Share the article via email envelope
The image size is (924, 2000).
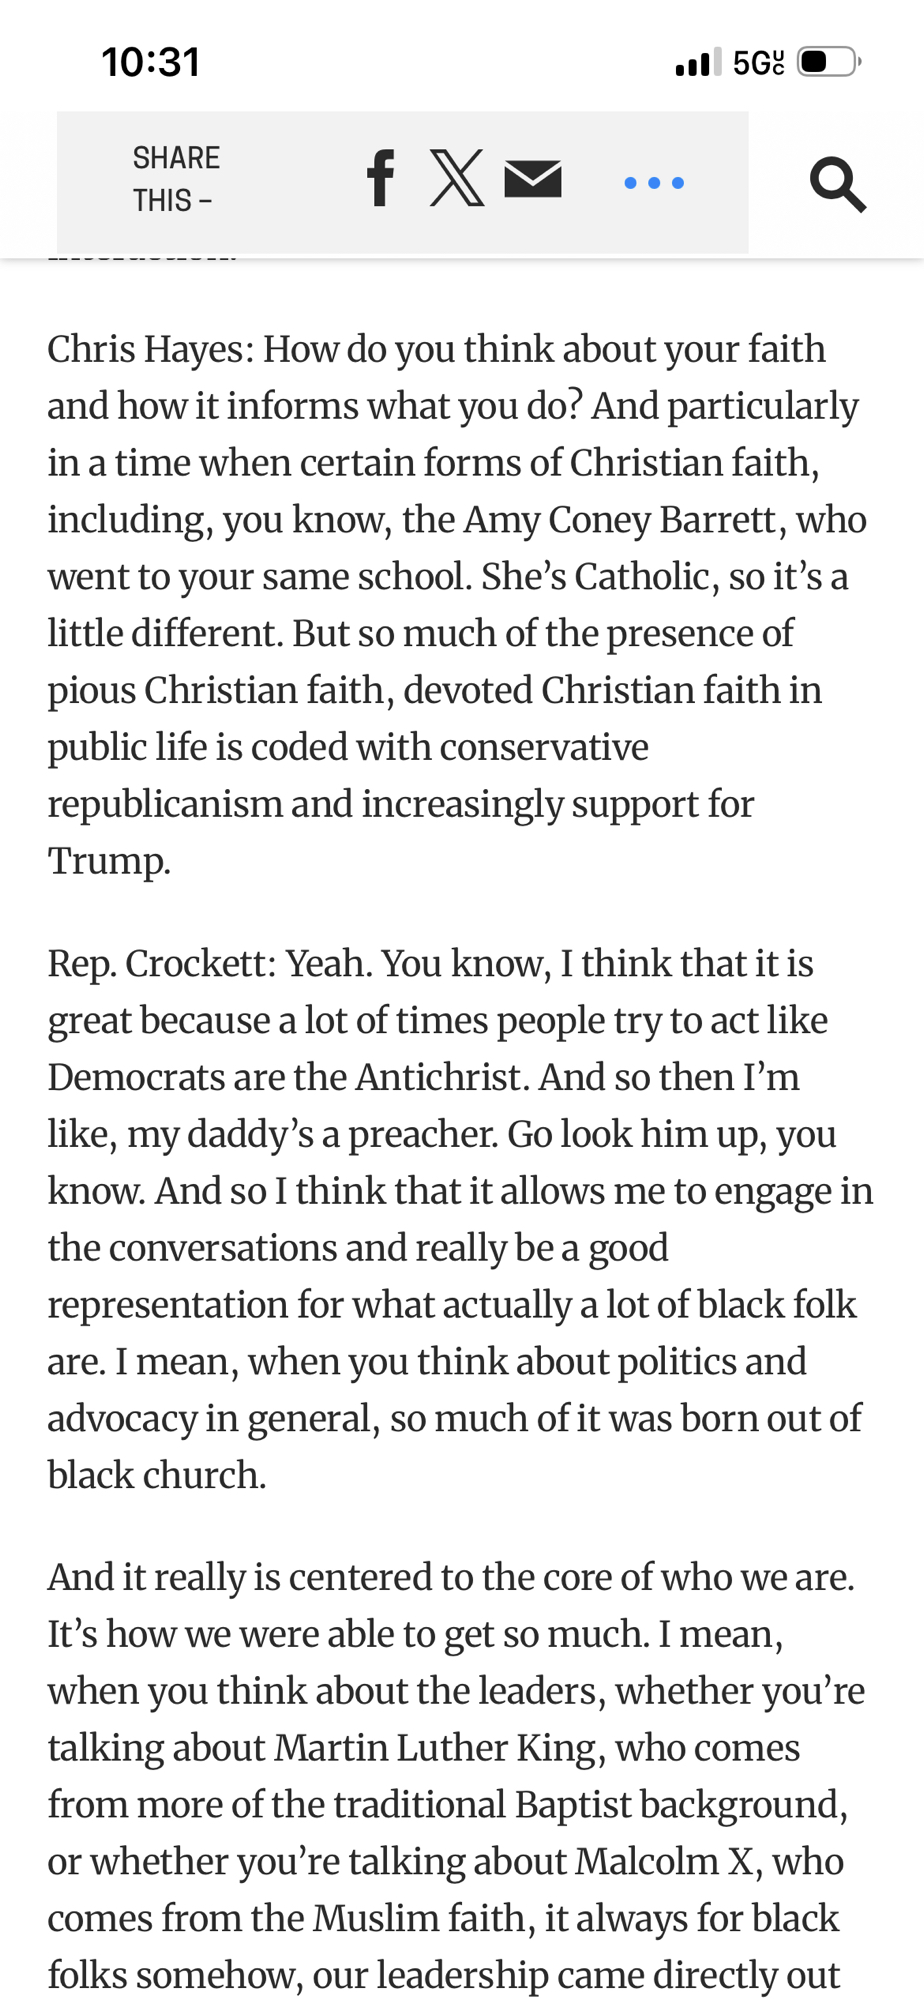click(533, 180)
